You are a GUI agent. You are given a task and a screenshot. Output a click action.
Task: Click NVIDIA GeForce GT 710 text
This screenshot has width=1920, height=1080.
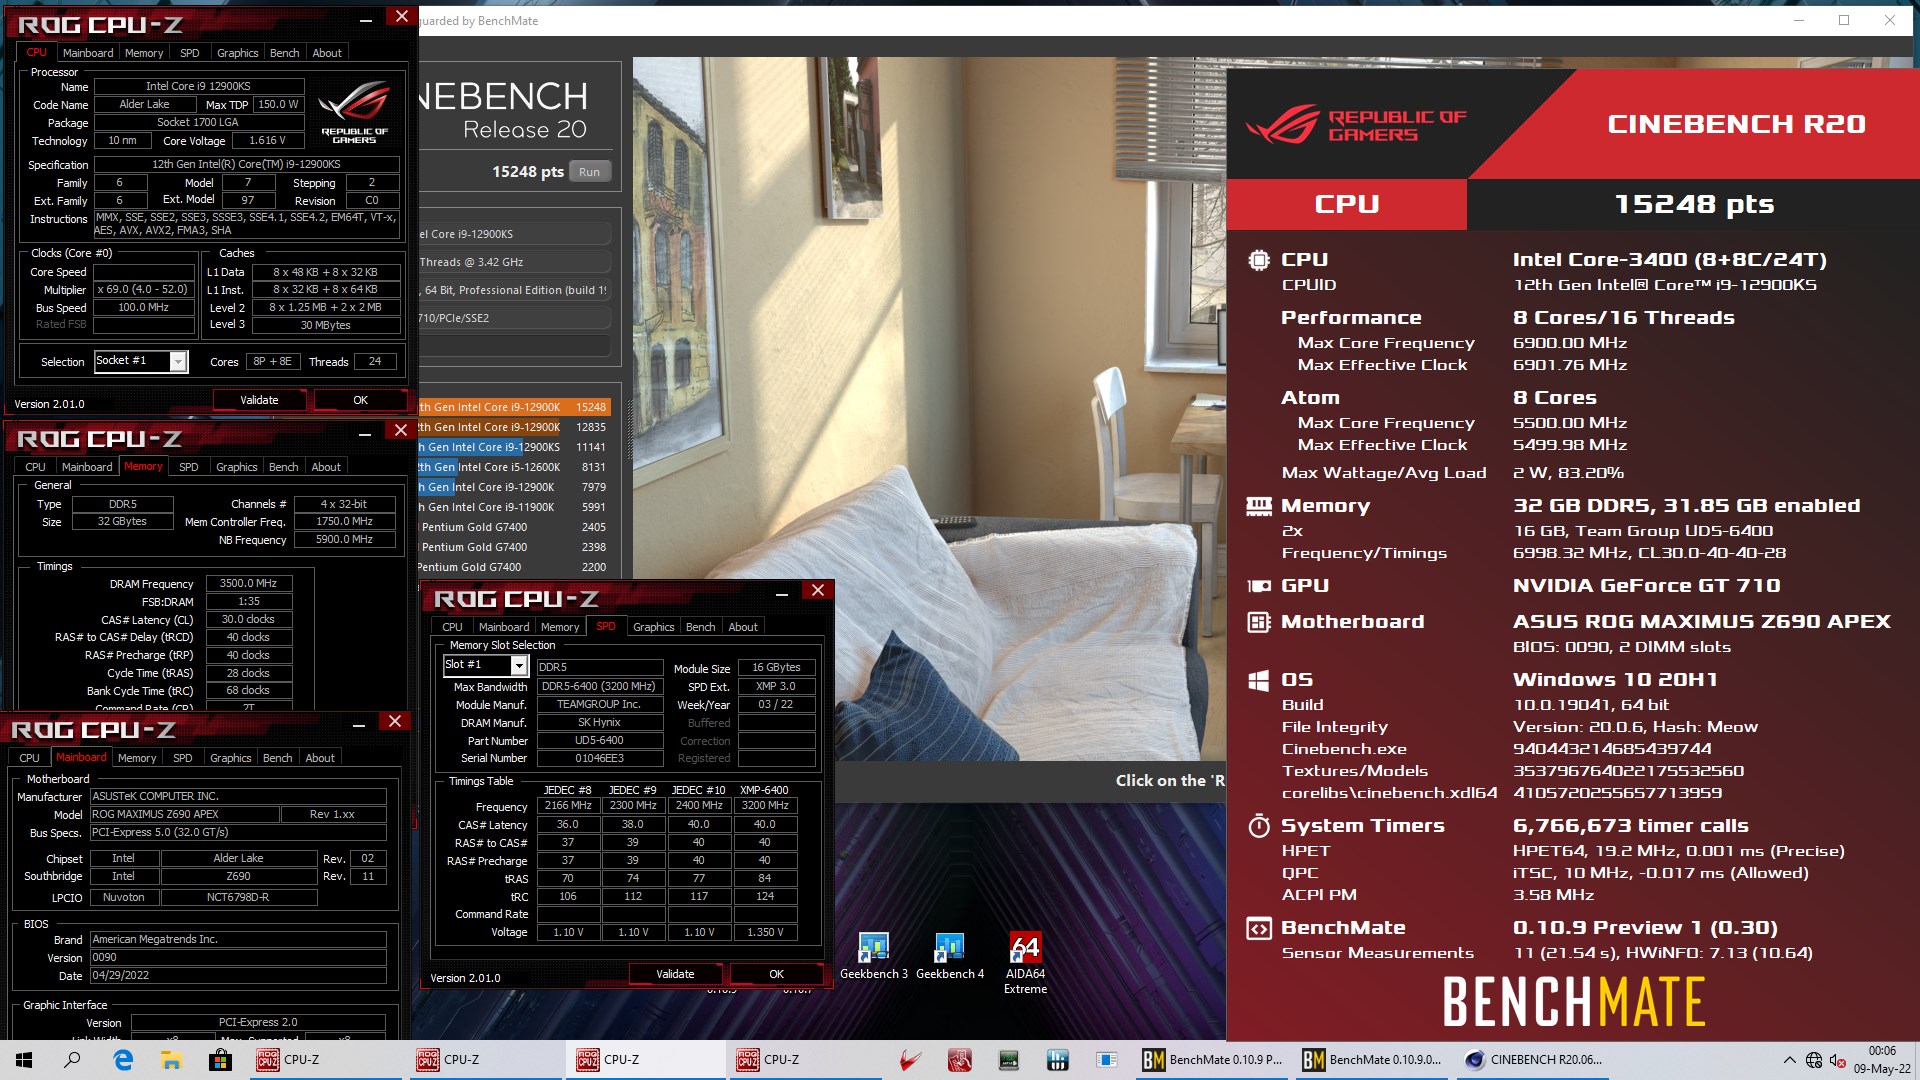(x=1646, y=586)
